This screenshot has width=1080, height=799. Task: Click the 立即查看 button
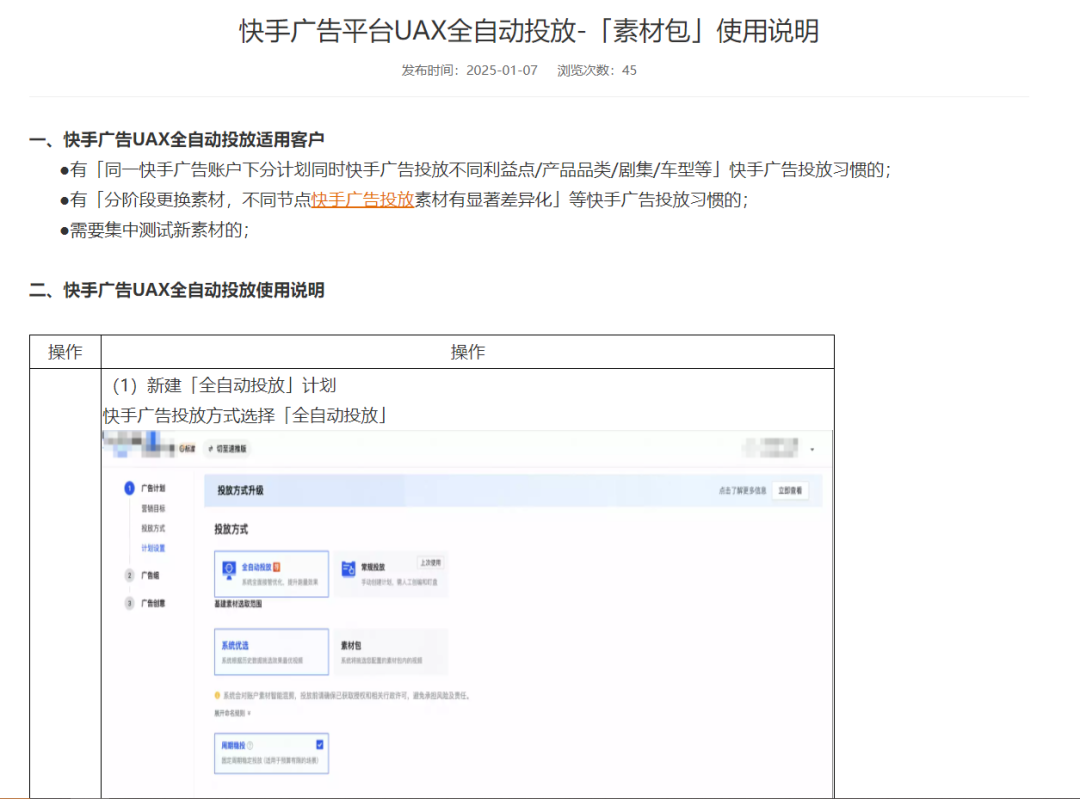point(790,490)
